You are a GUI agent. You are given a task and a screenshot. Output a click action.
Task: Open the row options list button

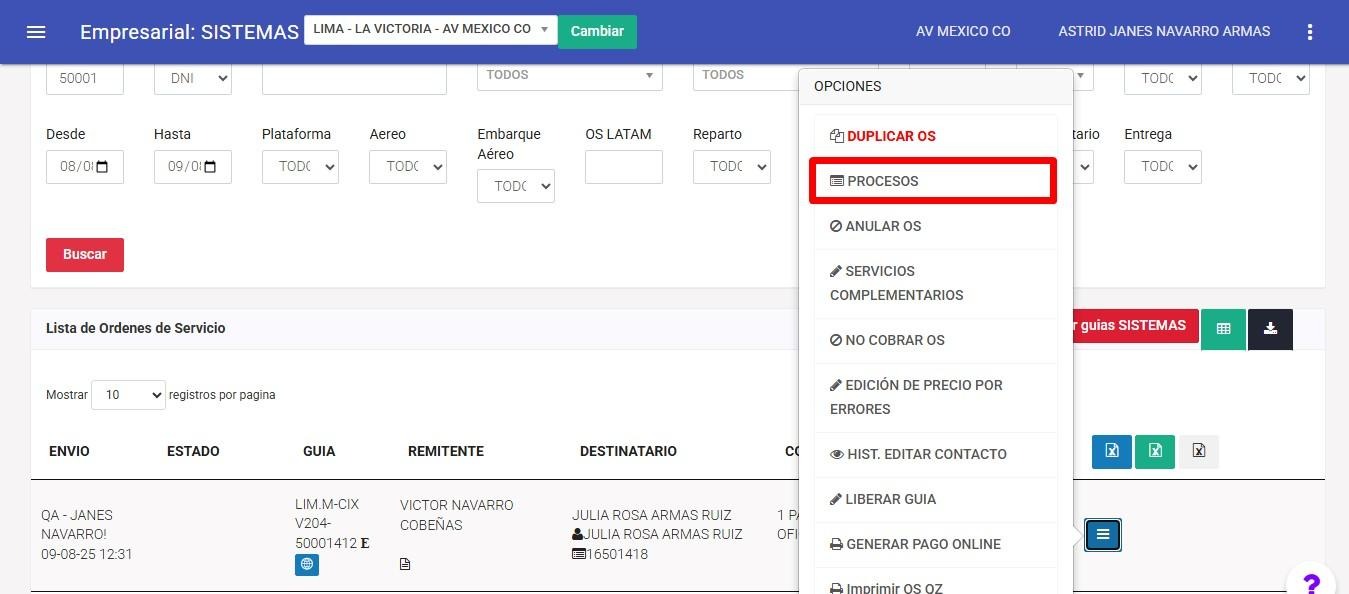(x=1103, y=535)
